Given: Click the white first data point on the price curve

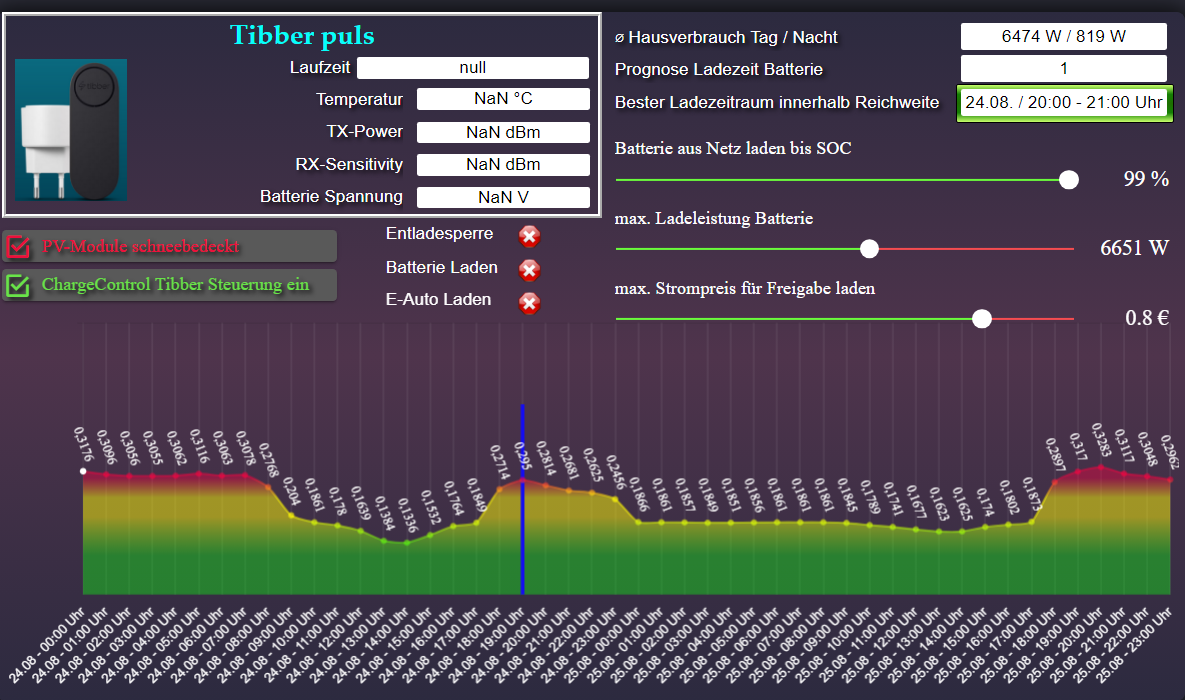Looking at the screenshot, I should (83, 472).
